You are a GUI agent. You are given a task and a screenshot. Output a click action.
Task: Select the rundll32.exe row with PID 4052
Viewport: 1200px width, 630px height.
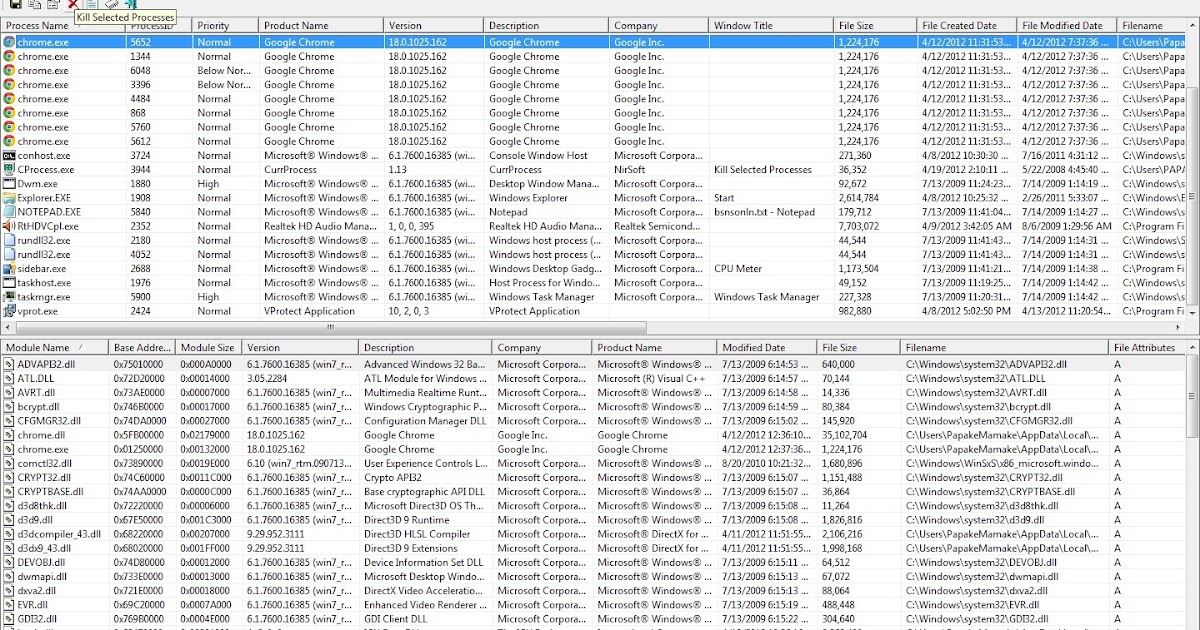pos(593,254)
